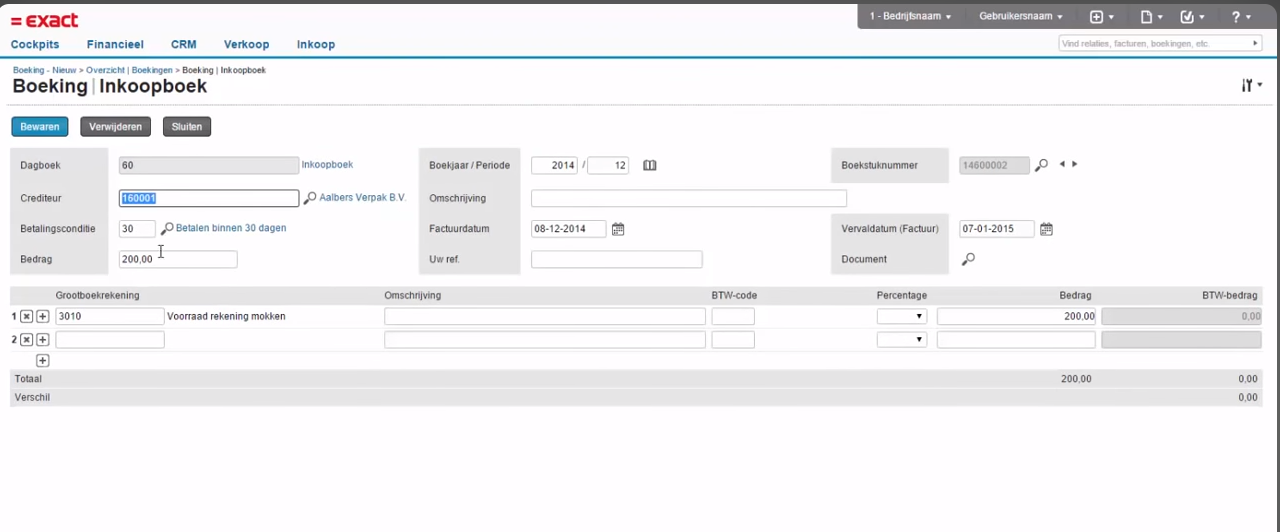Click the Verwijderen button
The height and width of the screenshot is (532, 1280).
coord(116,127)
